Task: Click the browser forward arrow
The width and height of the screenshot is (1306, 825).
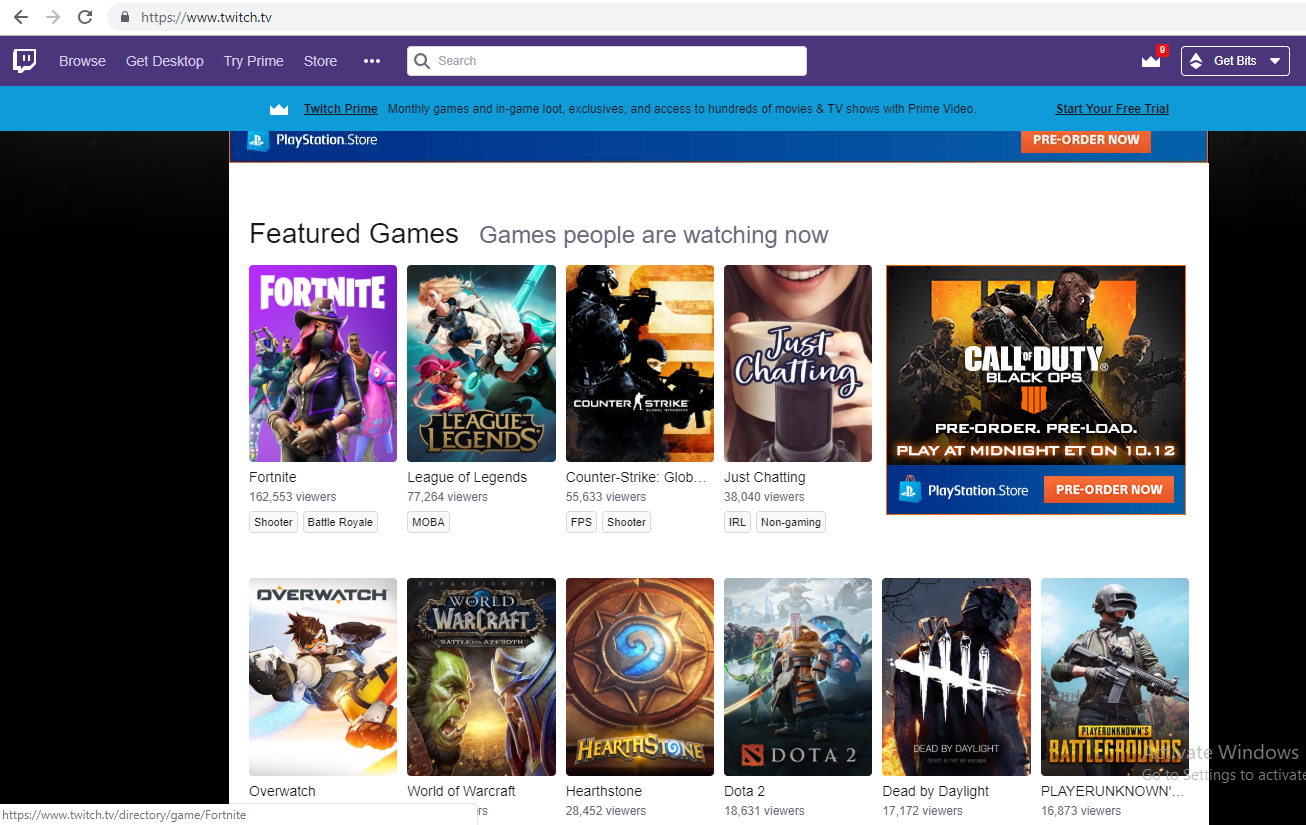Action: [53, 17]
